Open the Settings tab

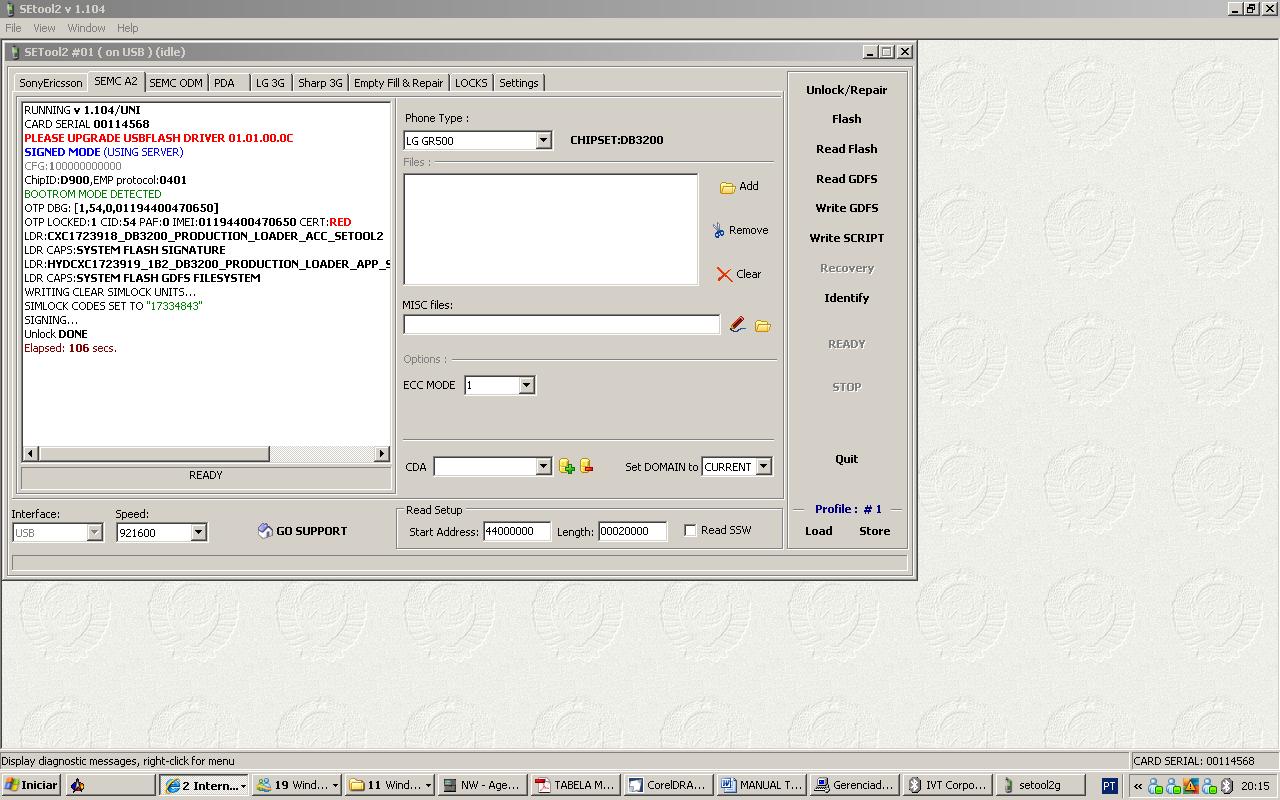point(518,83)
